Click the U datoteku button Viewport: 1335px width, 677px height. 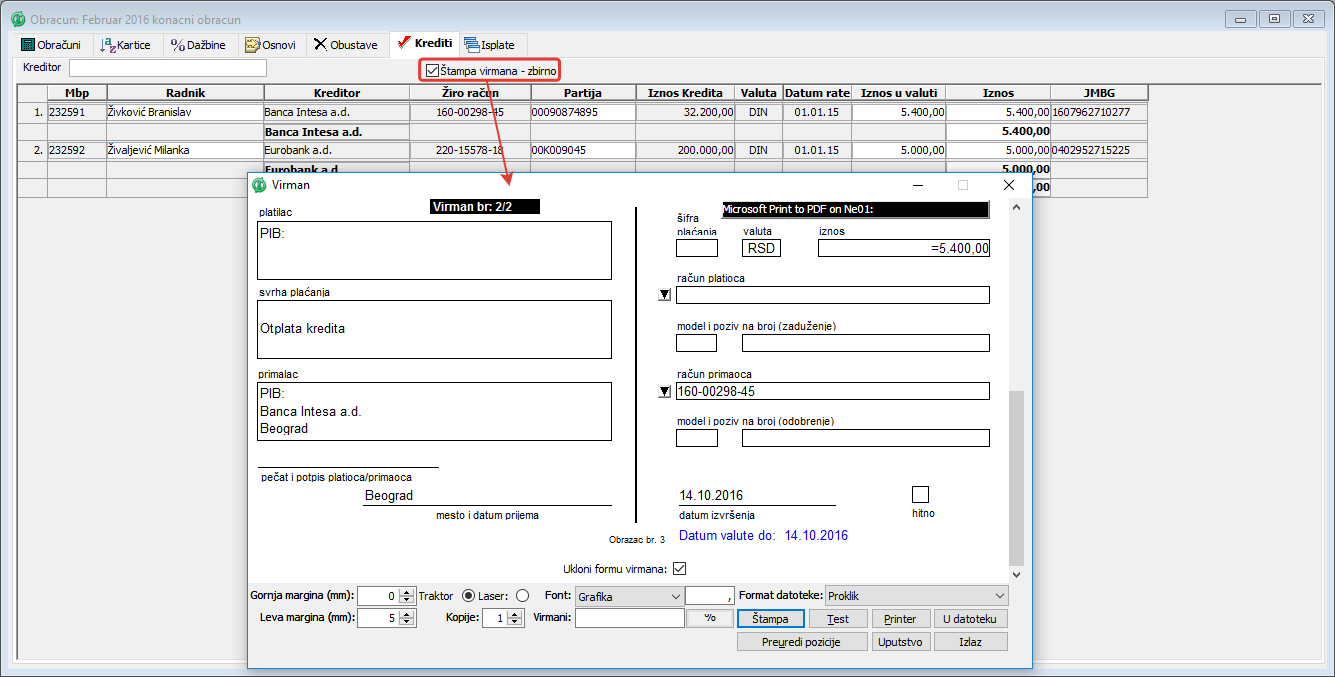970,619
